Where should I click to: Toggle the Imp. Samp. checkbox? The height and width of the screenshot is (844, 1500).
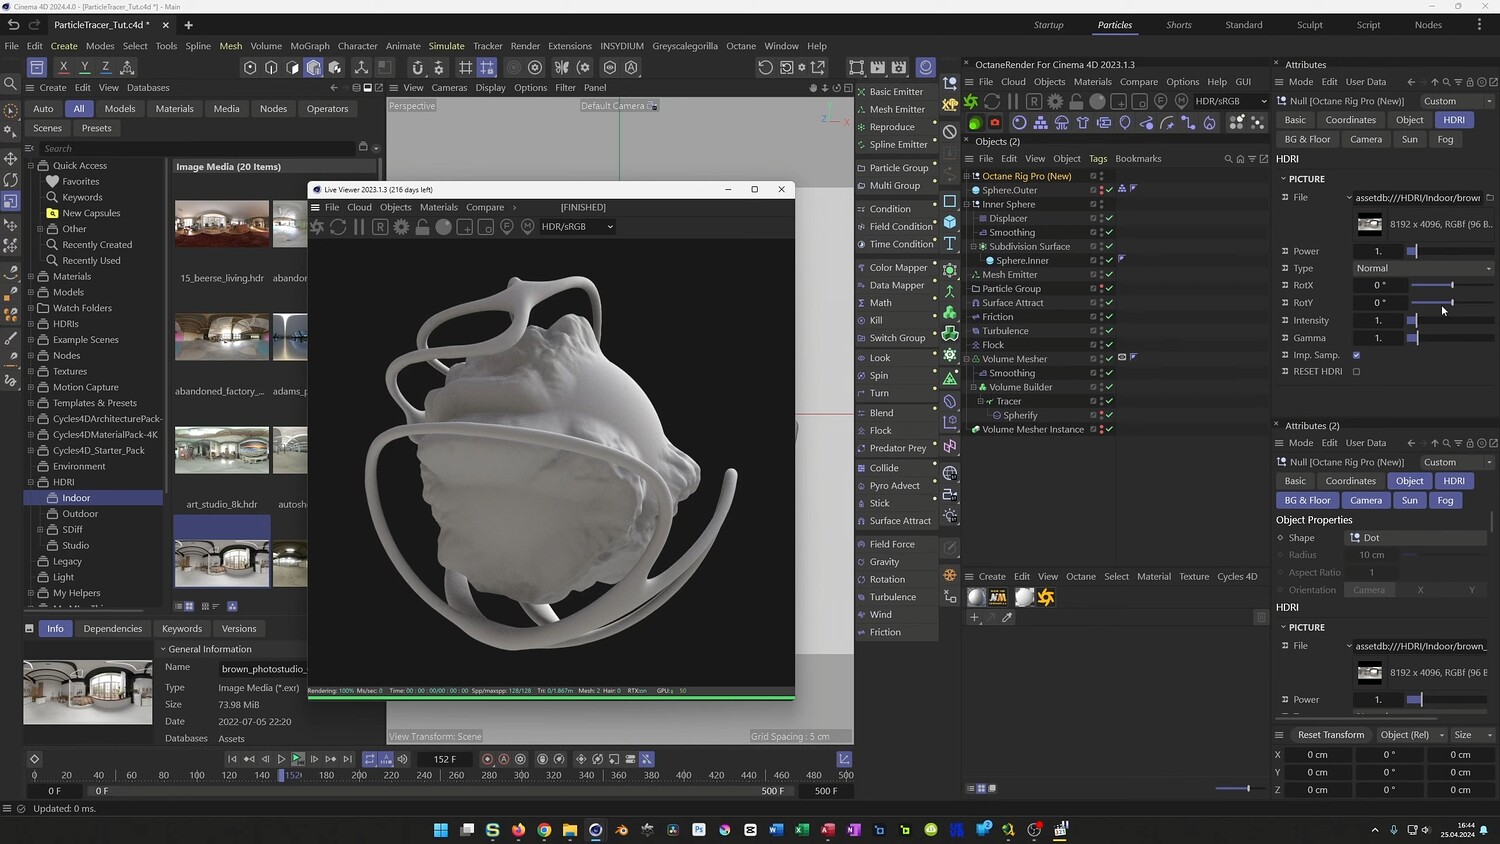point(1356,355)
